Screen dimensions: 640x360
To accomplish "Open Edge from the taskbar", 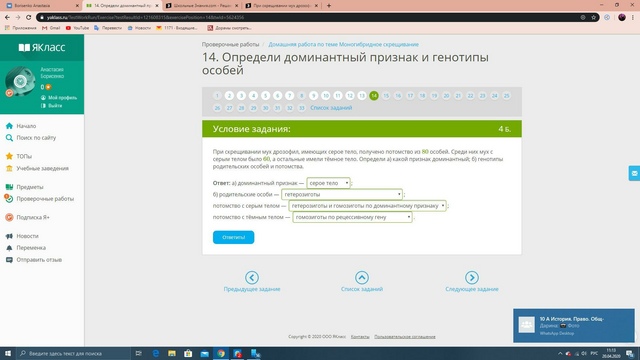I will [156, 353].
